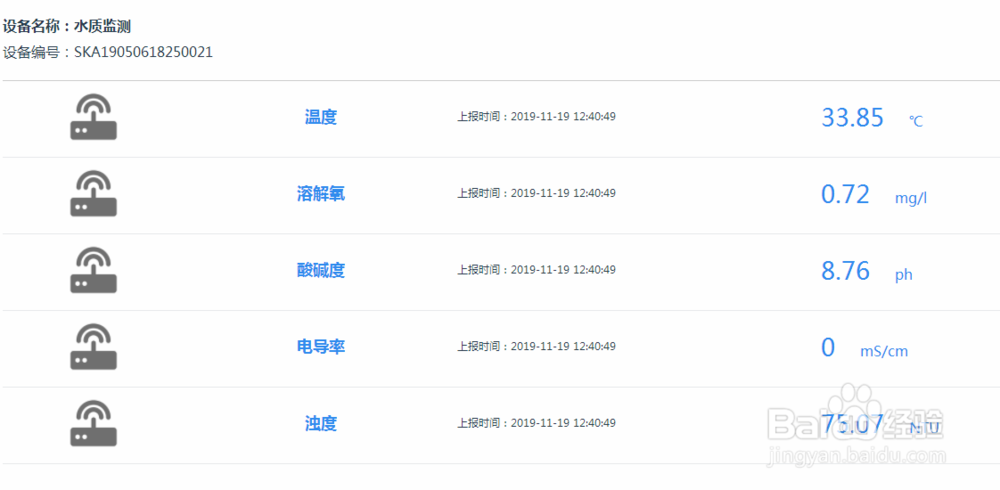Click the device name 水质监测 heading
Viewport: 1000px width, 490px height.
67,27
